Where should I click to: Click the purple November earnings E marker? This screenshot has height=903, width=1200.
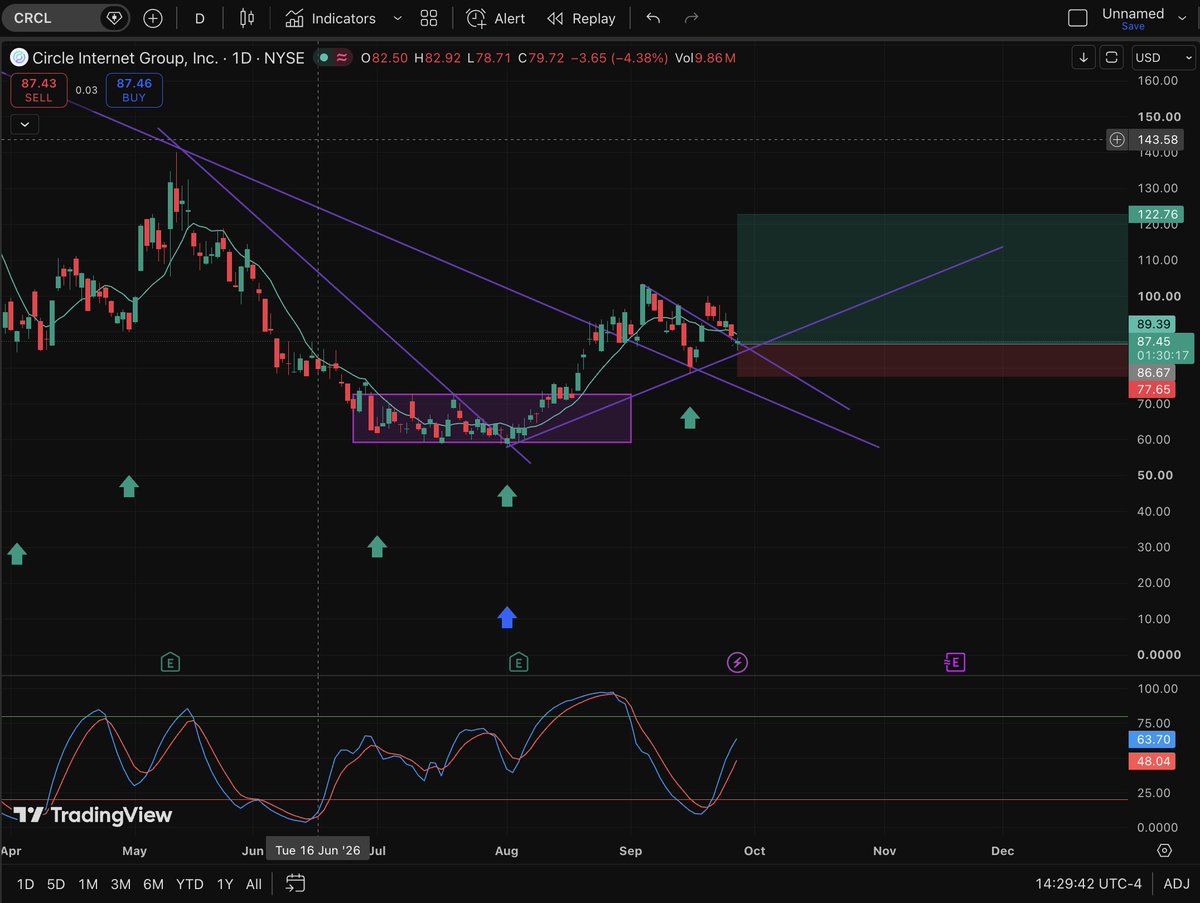pyautogui.click(x=956, y=662)
